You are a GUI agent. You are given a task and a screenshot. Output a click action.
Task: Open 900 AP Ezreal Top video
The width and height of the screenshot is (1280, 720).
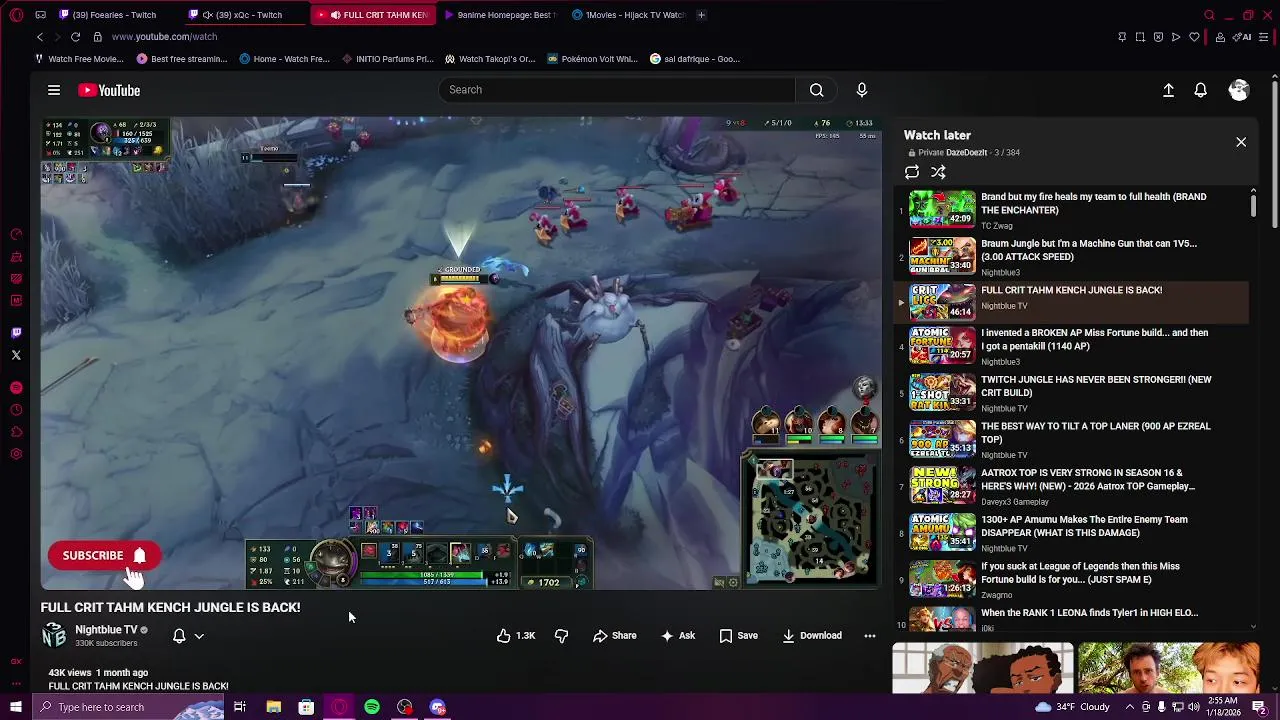click(x=1070, y=440)
